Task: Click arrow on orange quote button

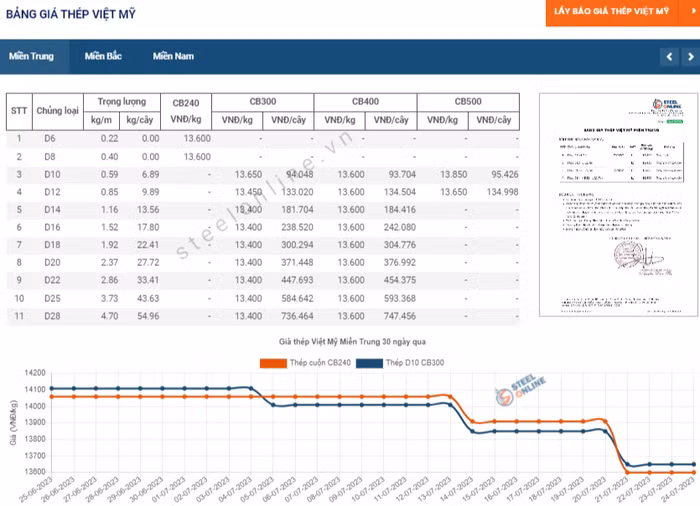Action: tap(693, 11)
